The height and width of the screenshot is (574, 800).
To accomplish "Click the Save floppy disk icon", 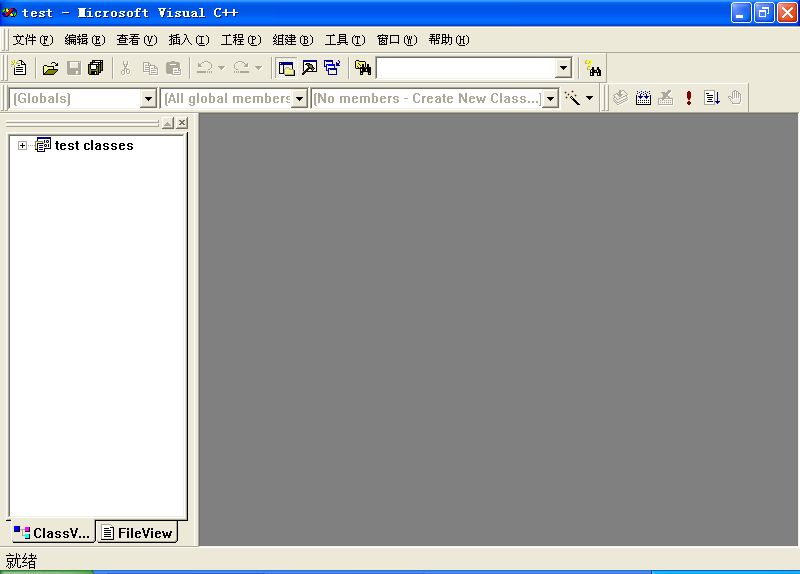I will pyautogui.click(x=74, y=68).
